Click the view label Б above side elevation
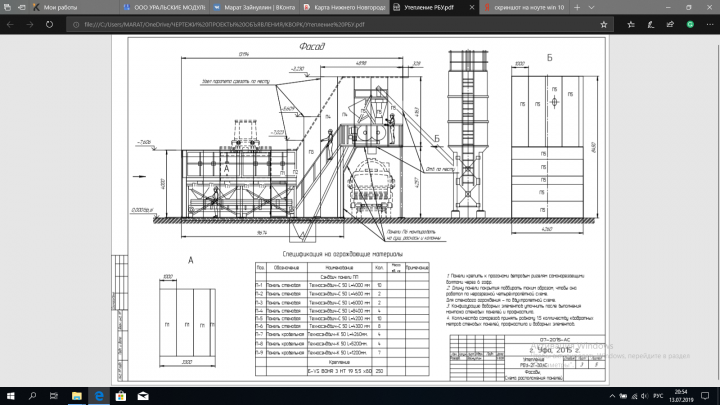720x405 pixels. (x=550, y=58)
